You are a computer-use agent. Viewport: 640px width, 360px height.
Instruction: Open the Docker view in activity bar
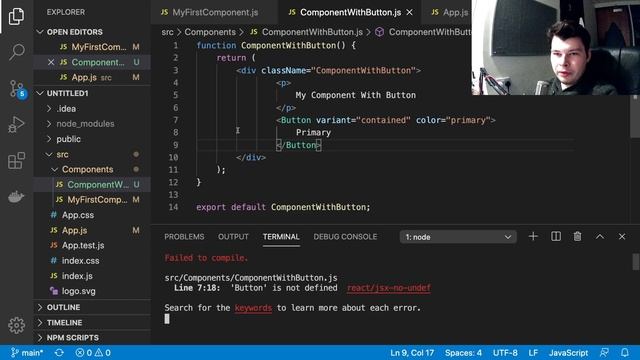pyautogui.click(x=16, y=197)
